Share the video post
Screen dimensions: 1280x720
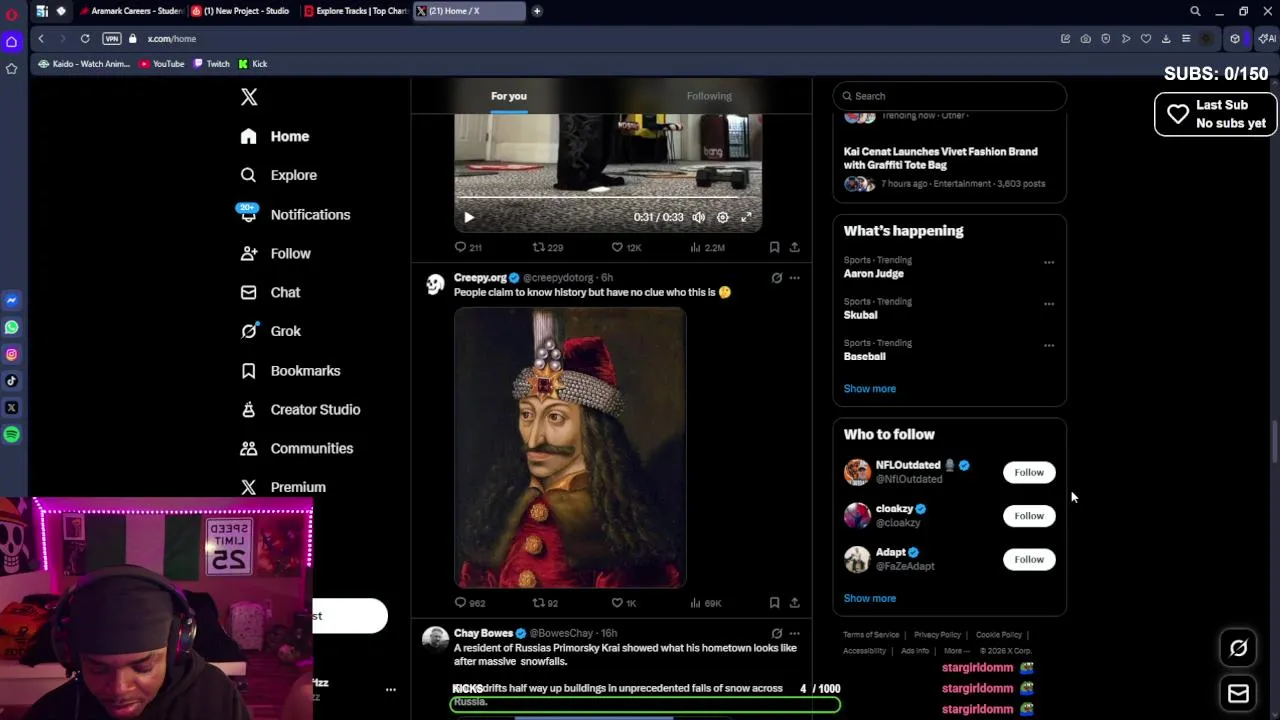pyautogui.click(x=794, y=247)
